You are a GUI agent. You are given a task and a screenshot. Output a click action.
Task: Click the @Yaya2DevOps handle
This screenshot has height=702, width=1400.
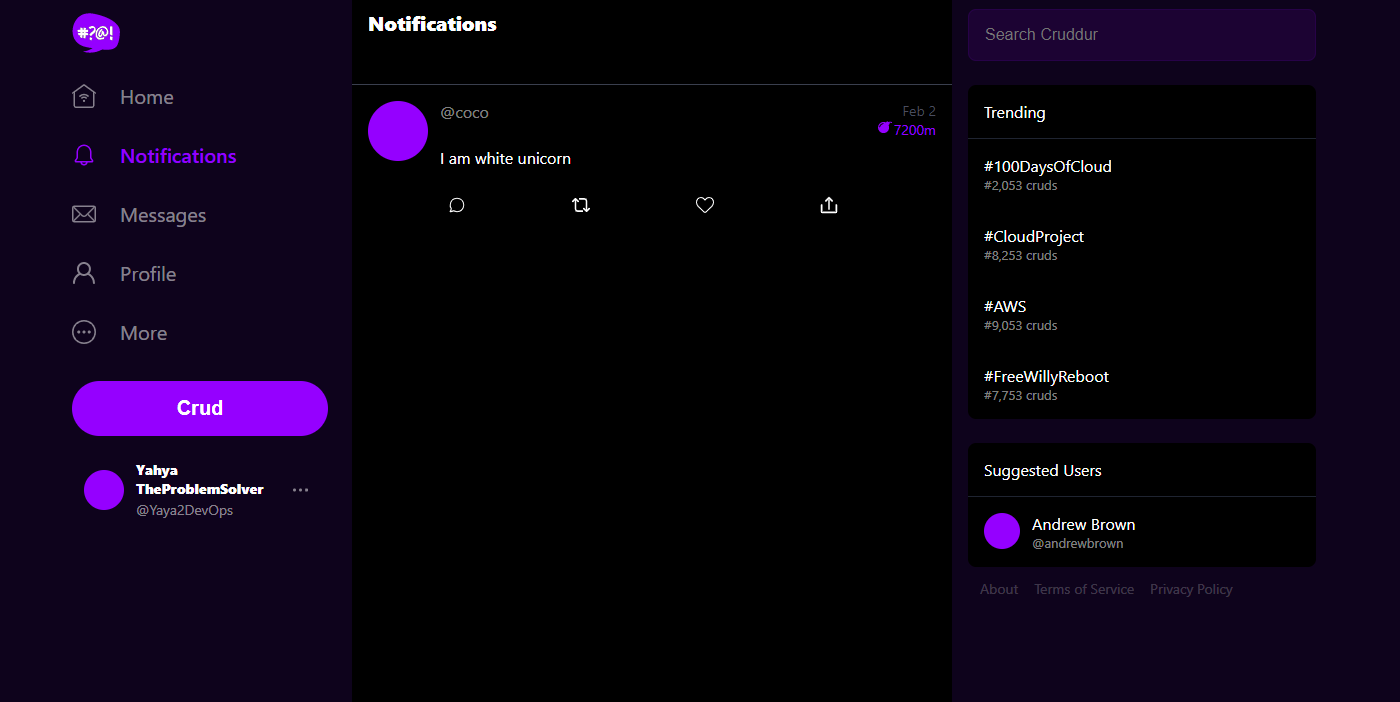[184, 510]
